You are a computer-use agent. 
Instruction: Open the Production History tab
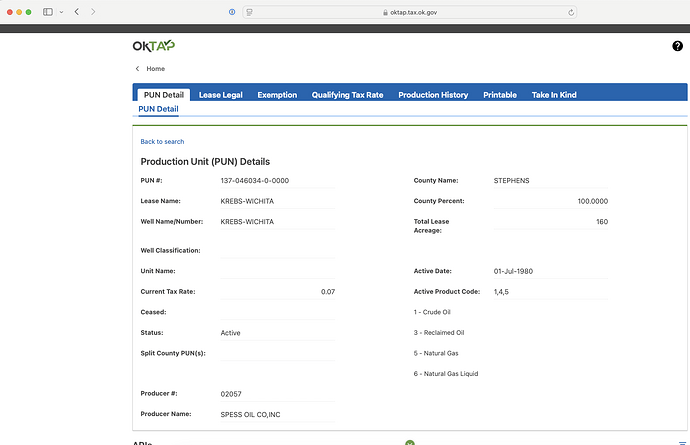coord(432,95)
